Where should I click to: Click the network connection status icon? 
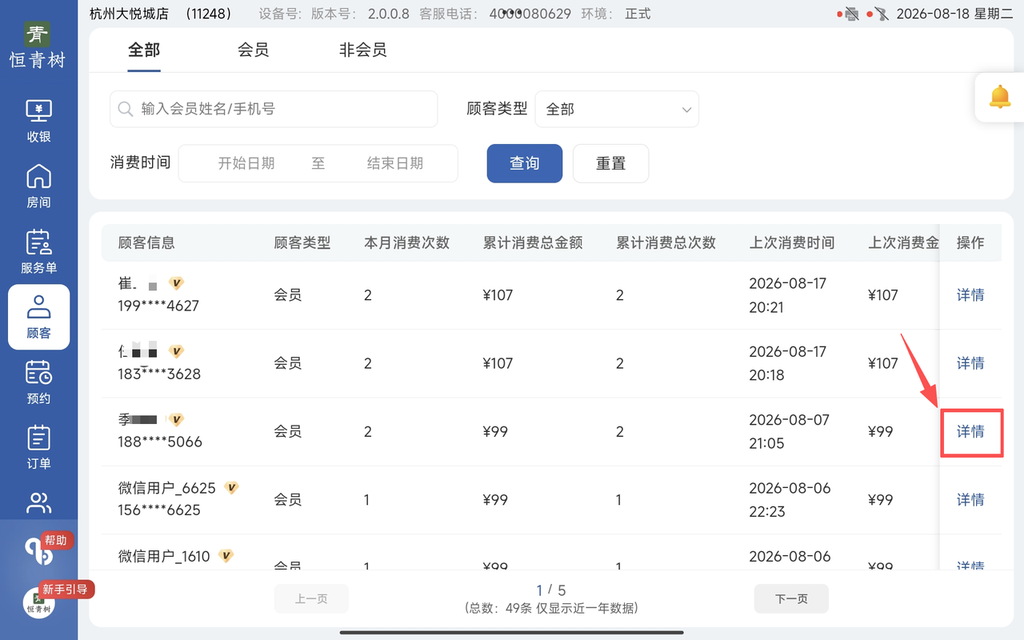[x=881, y=14]
